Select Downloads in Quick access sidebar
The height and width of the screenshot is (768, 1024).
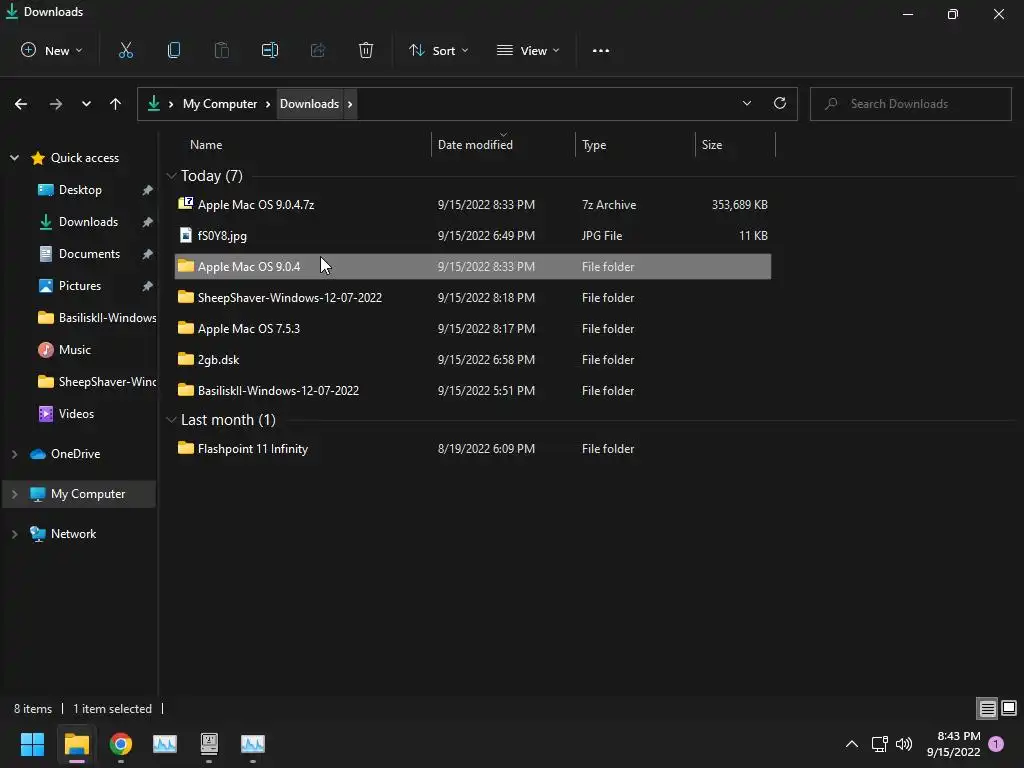point(88,222)
